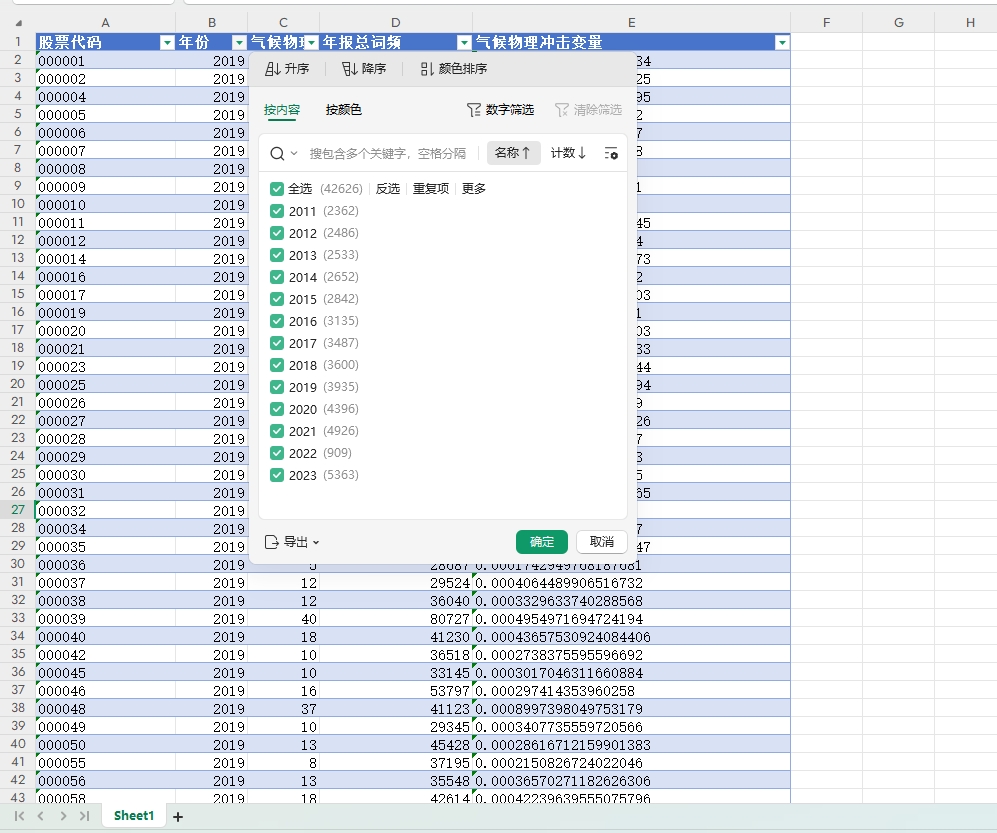Open the 气候物理冲击变量 column filter arrow

click(781, 42)
